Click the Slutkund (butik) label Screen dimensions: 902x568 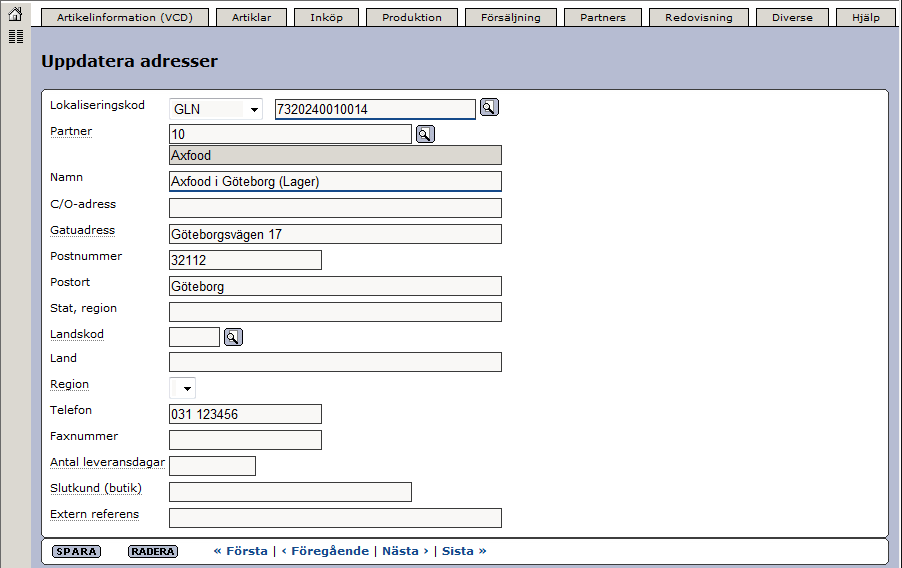(95, 489)
